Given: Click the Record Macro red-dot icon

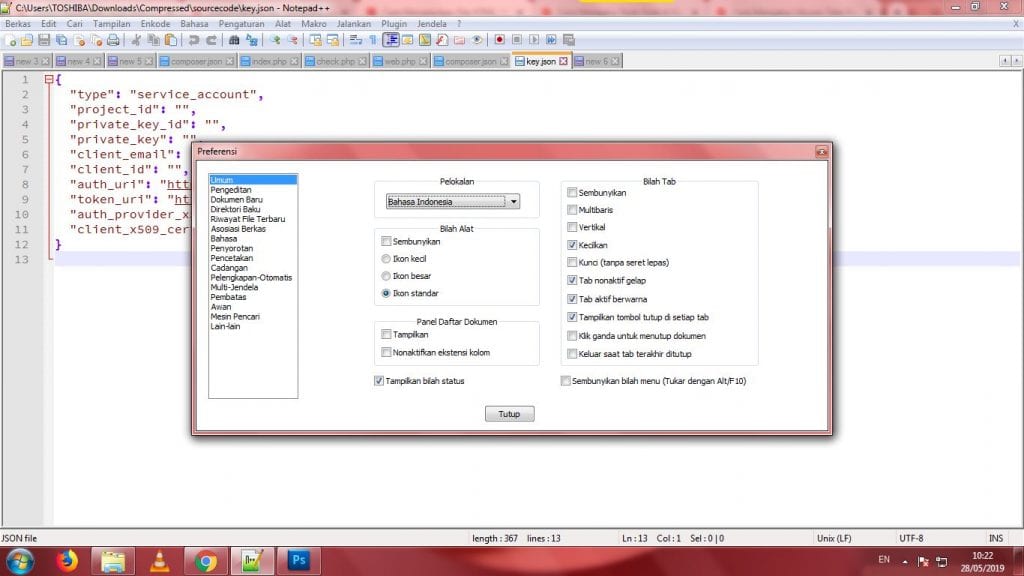Looking at the screenshot, I should 500,40.
